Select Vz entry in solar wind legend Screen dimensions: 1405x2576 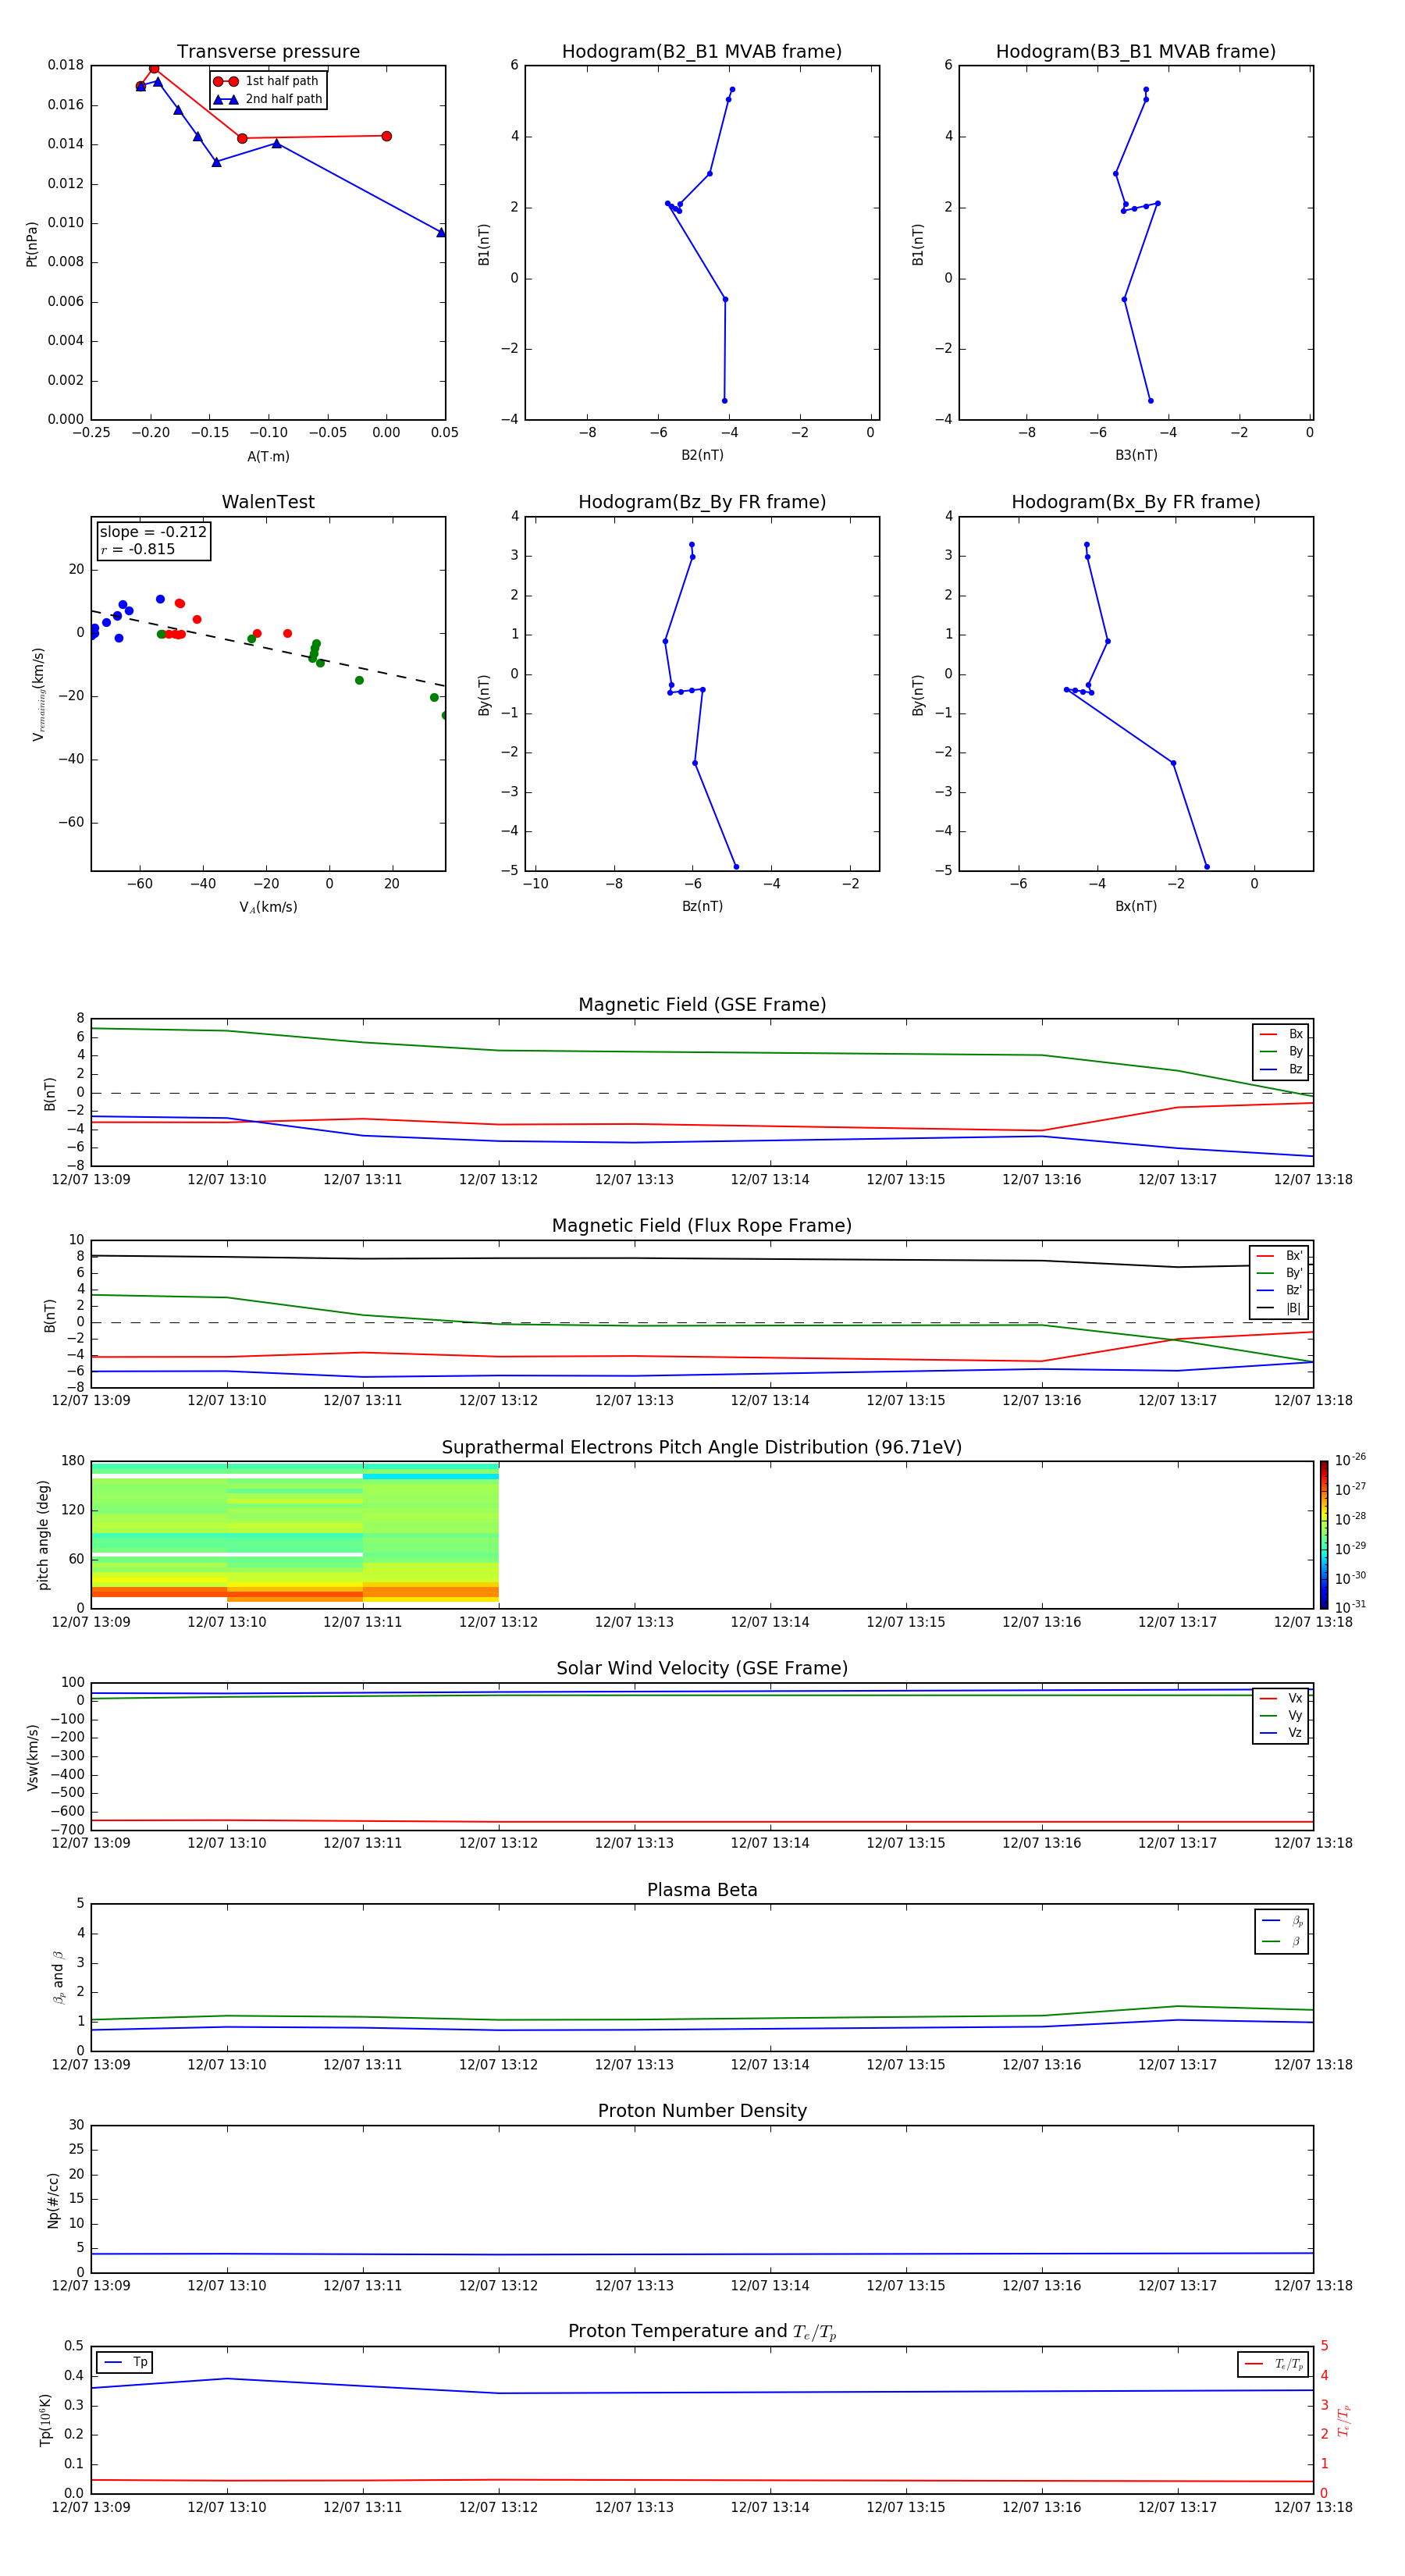point(1281,1733)
